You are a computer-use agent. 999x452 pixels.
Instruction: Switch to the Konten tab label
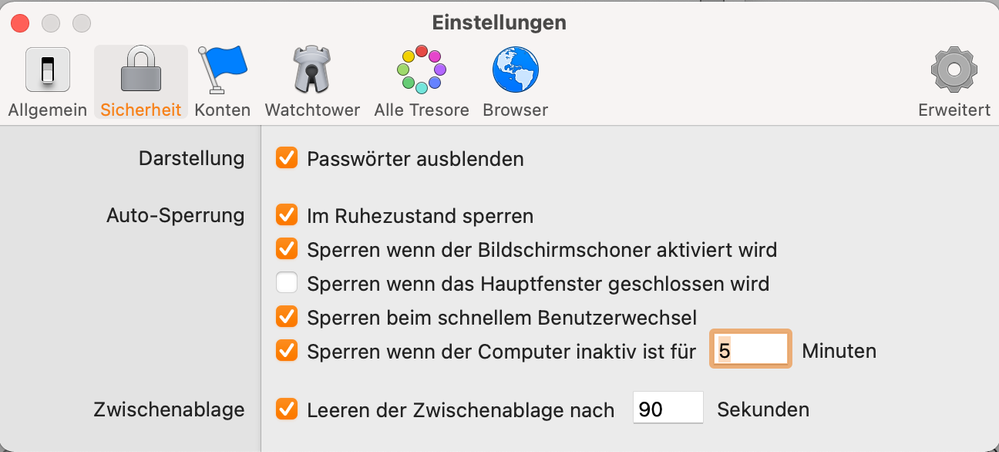pyautogui.click(x=222, y=110)
